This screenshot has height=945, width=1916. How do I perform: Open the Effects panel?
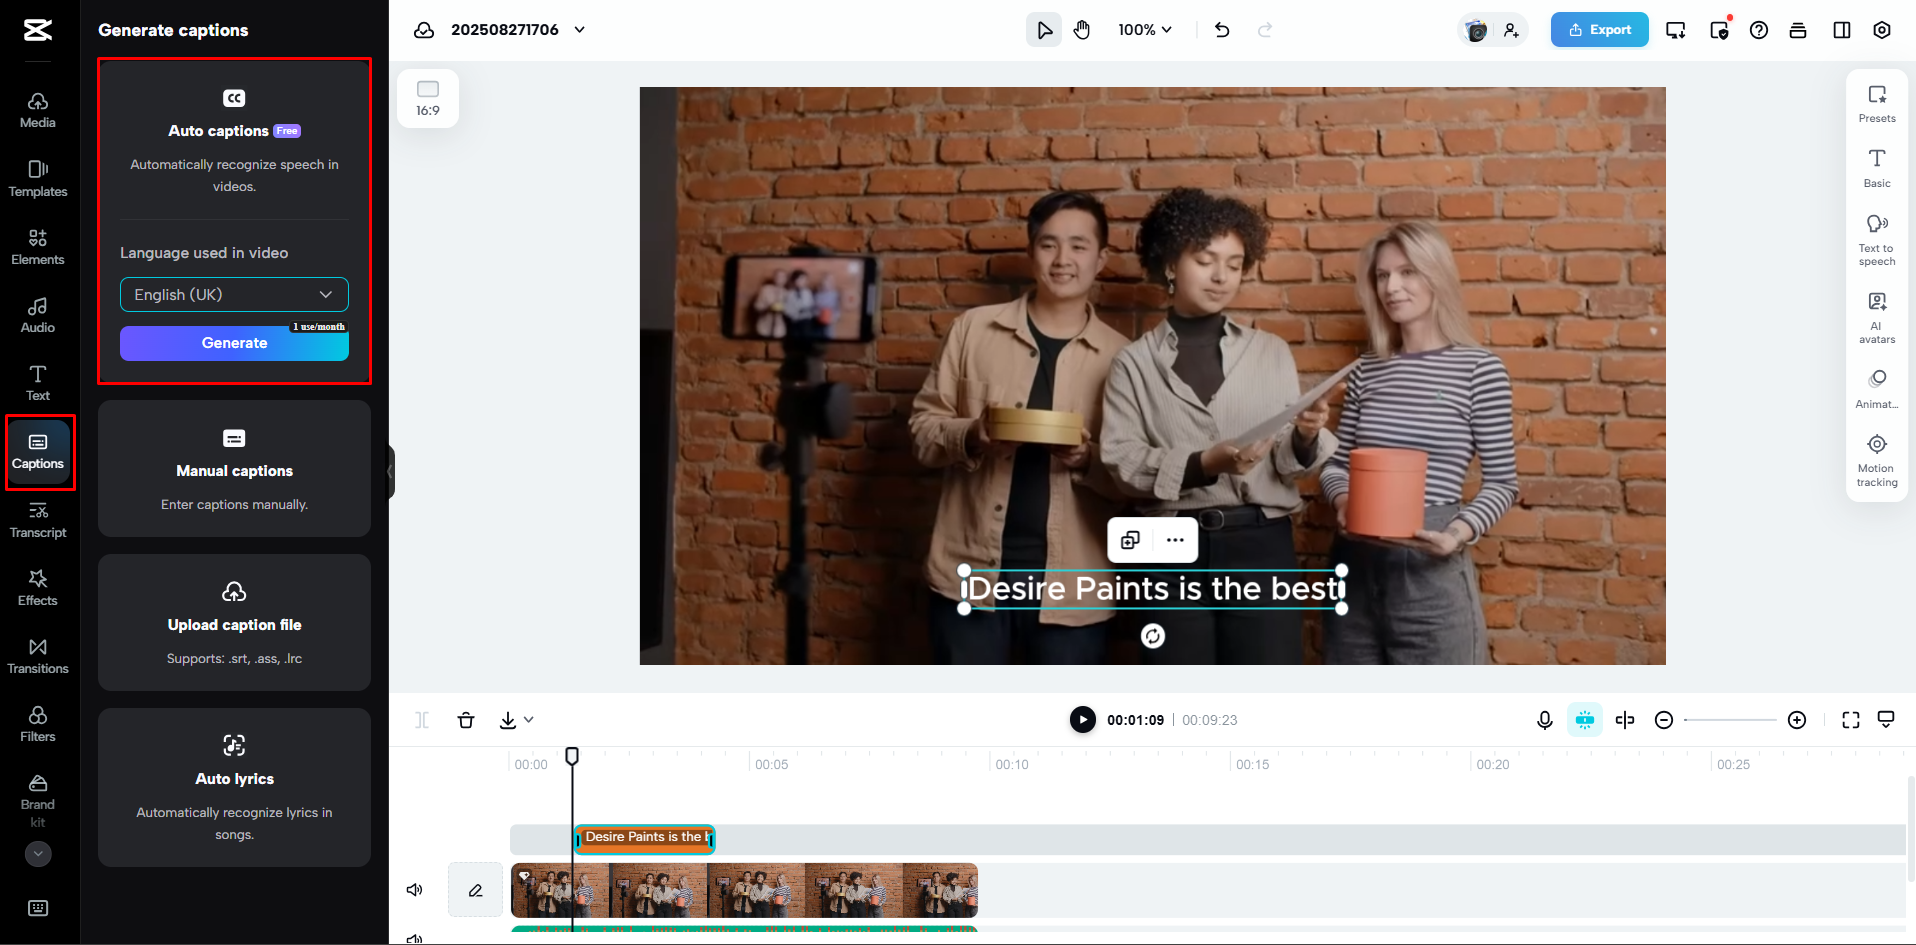tap(37, 587)
